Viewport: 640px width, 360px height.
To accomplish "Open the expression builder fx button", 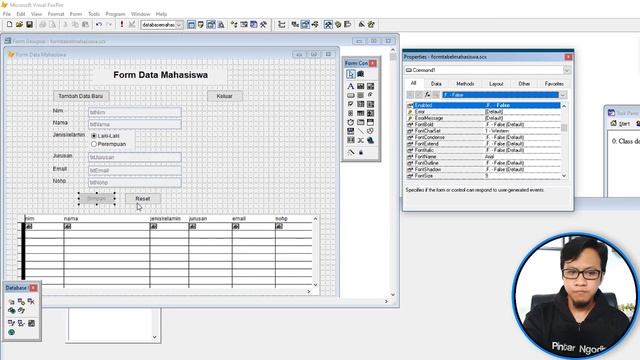I will tap(427, 95).
